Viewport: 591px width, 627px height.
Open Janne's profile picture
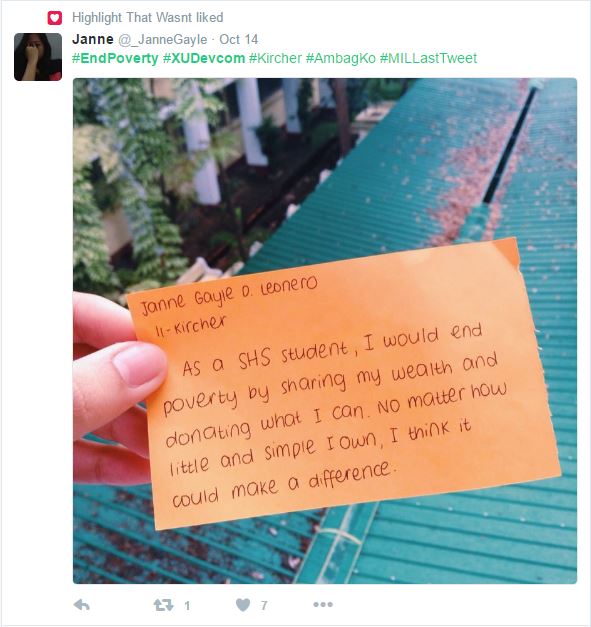(38, 57)
